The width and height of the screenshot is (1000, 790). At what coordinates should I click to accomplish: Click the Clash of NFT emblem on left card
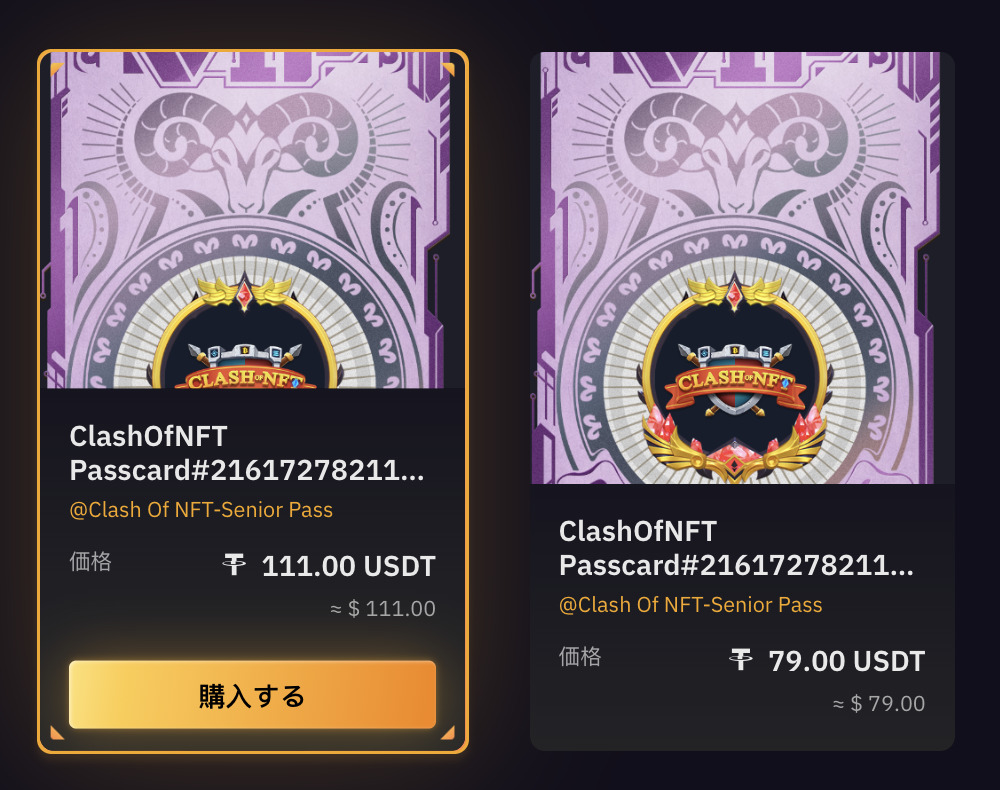tap(245, 338)
